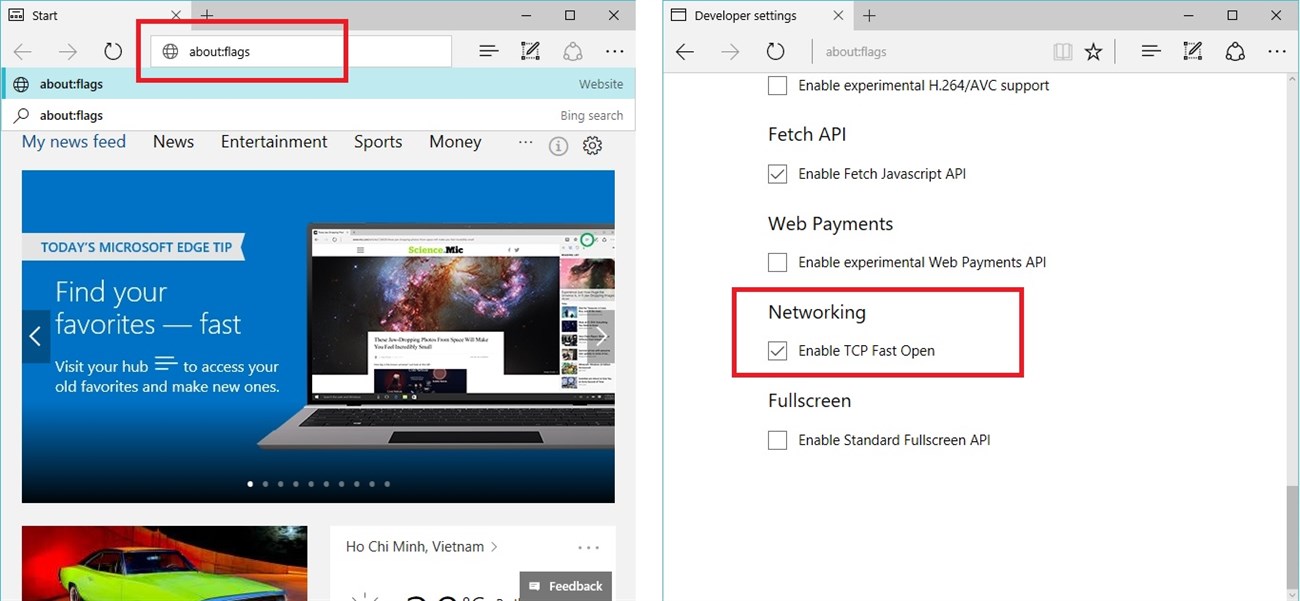Viewport: 1300px width, 601px height.
Task: Toggle Enable Fetch Javascript API checkbox
Action: (x=777, y=174)
